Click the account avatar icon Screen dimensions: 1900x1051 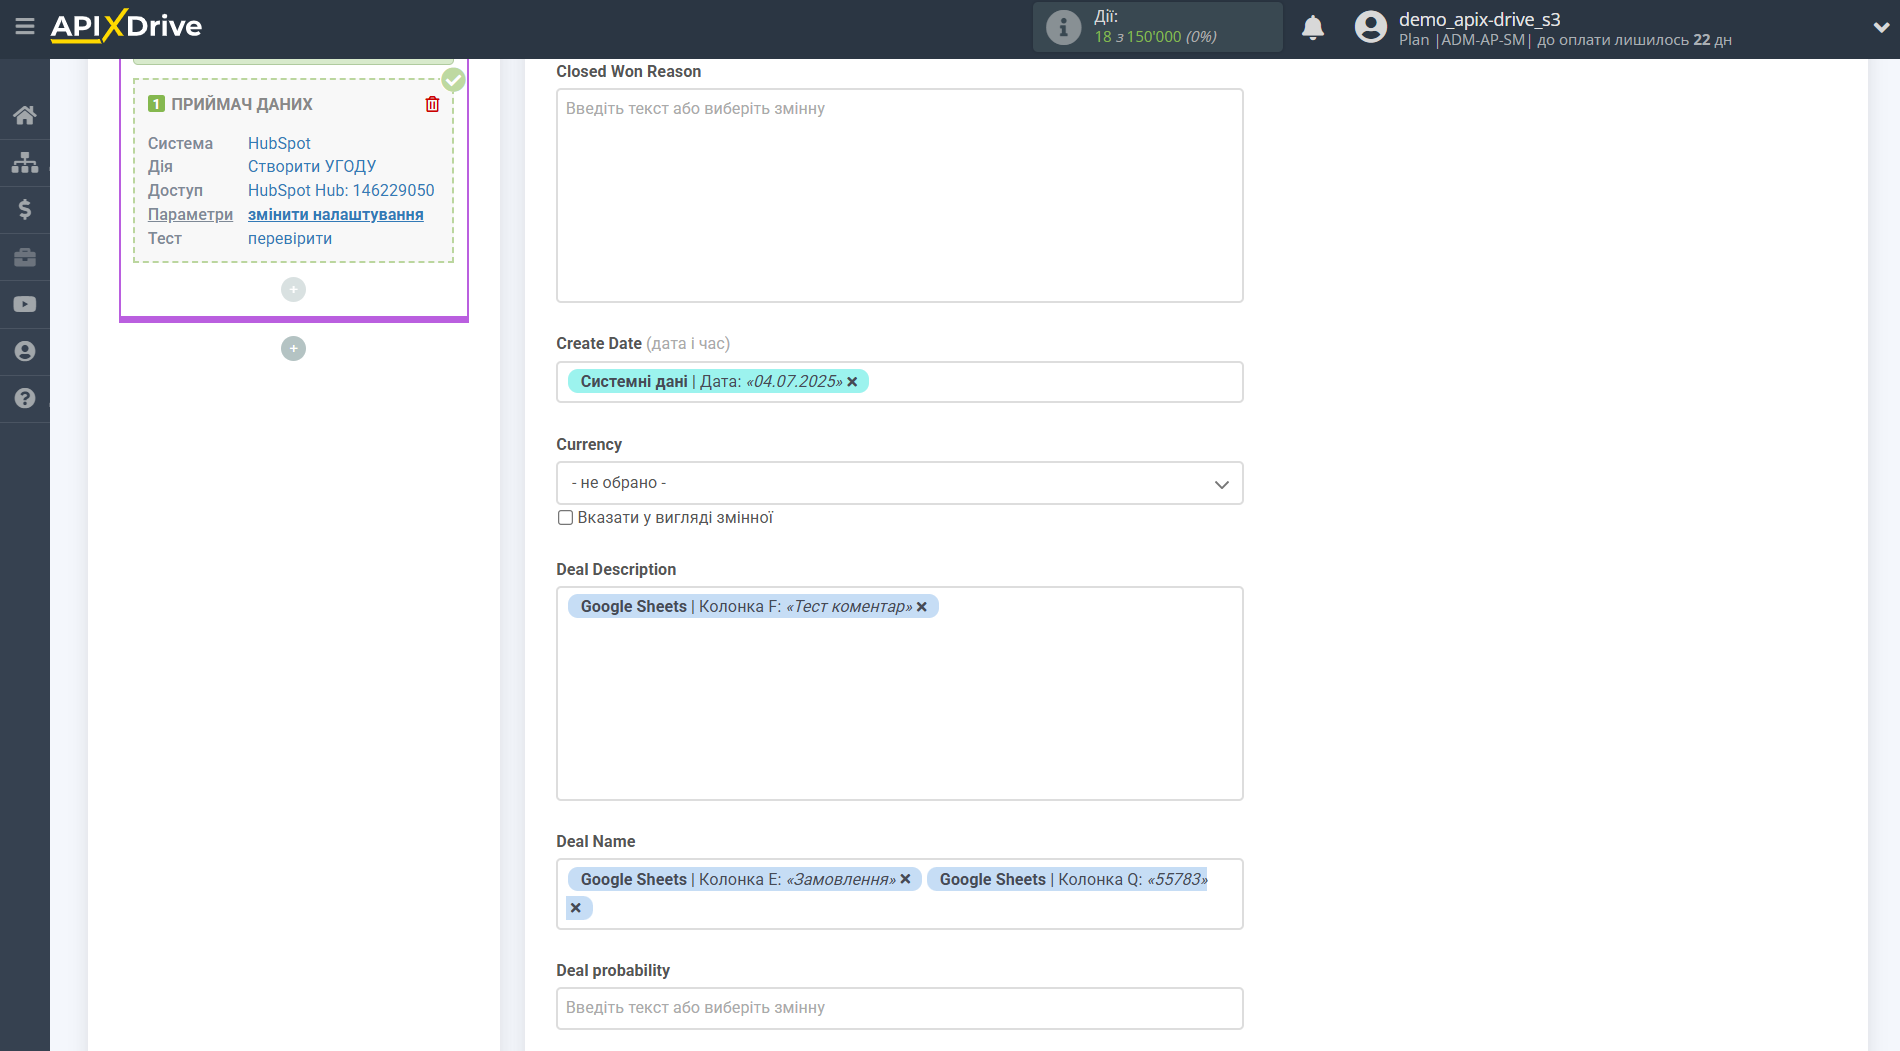pos(1370,27)
